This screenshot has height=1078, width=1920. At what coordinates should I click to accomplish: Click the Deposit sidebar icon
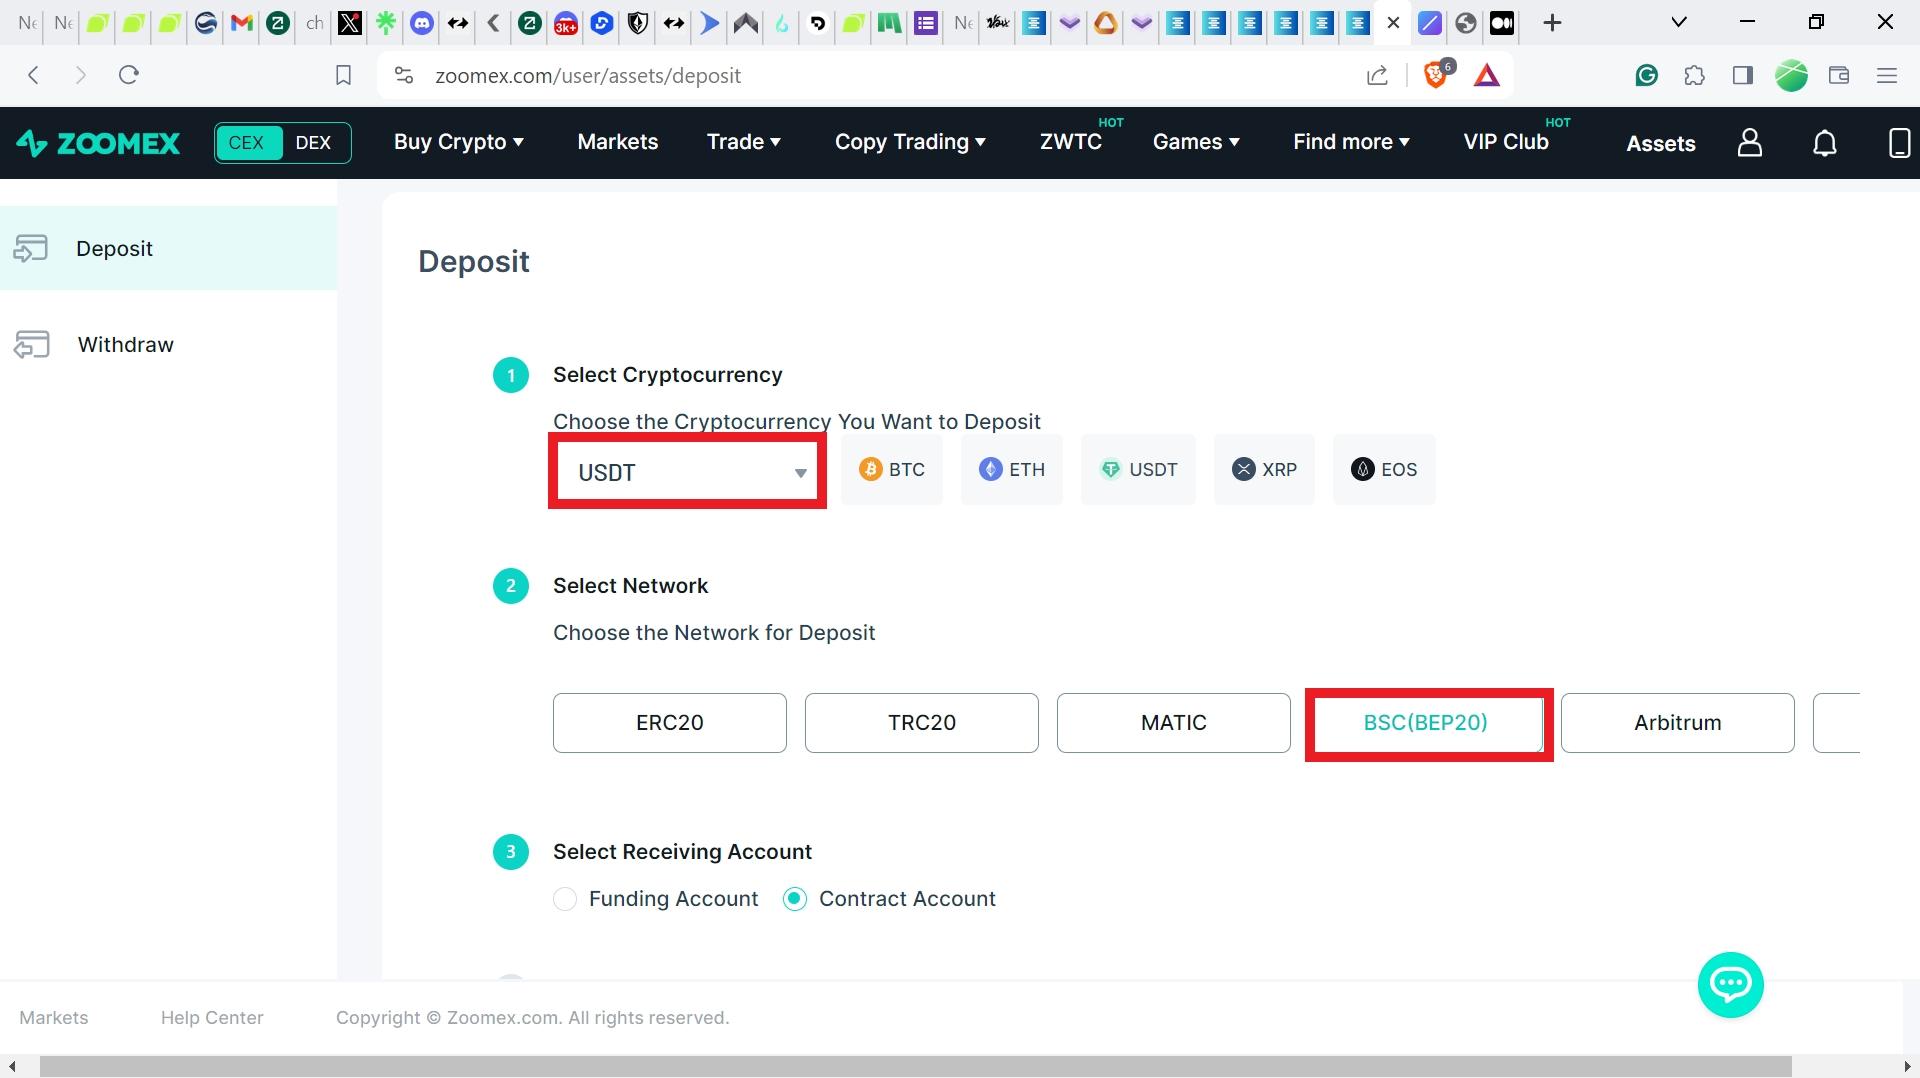tap(31, 248)
